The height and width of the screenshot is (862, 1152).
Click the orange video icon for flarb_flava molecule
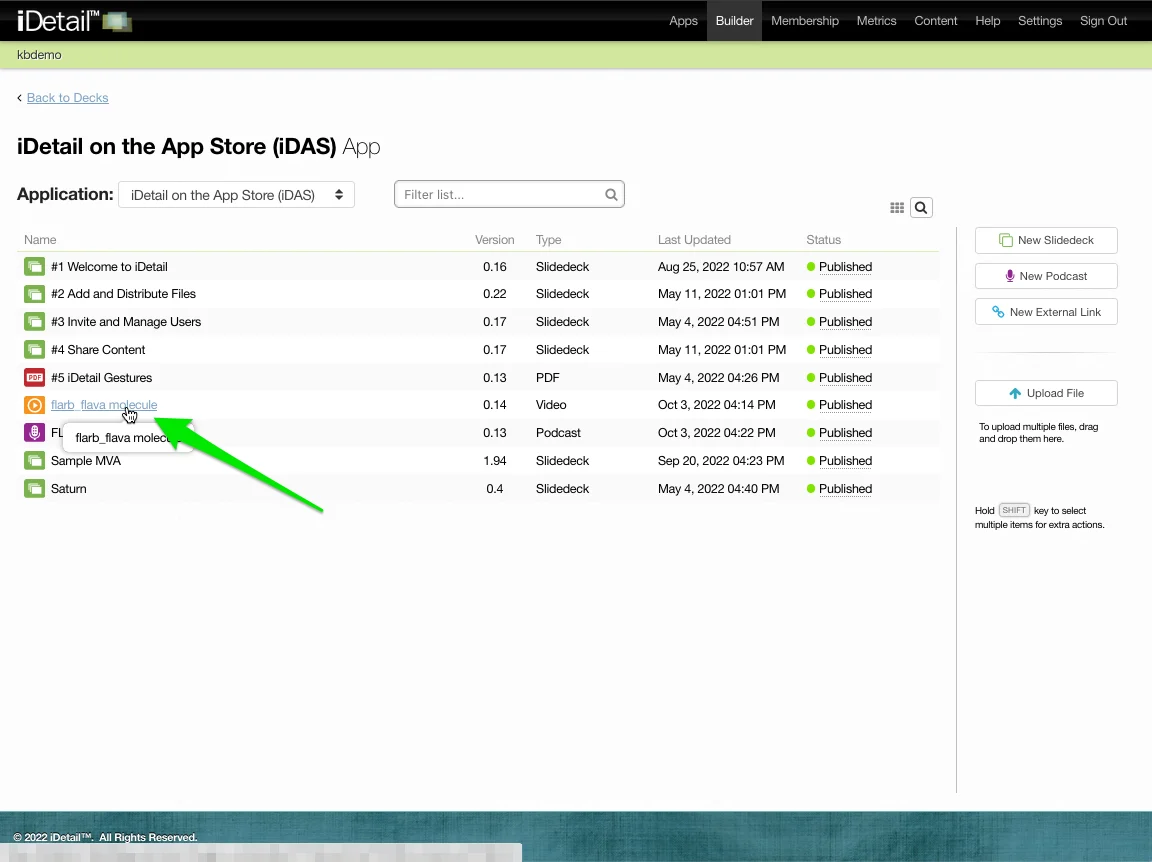pyautogui.click(x=35, y=405)
